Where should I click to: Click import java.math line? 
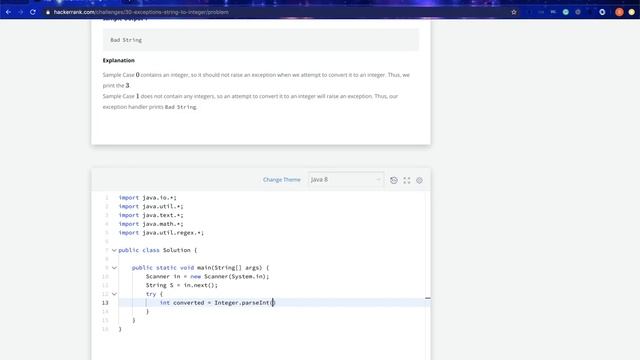tap(151, 224)
